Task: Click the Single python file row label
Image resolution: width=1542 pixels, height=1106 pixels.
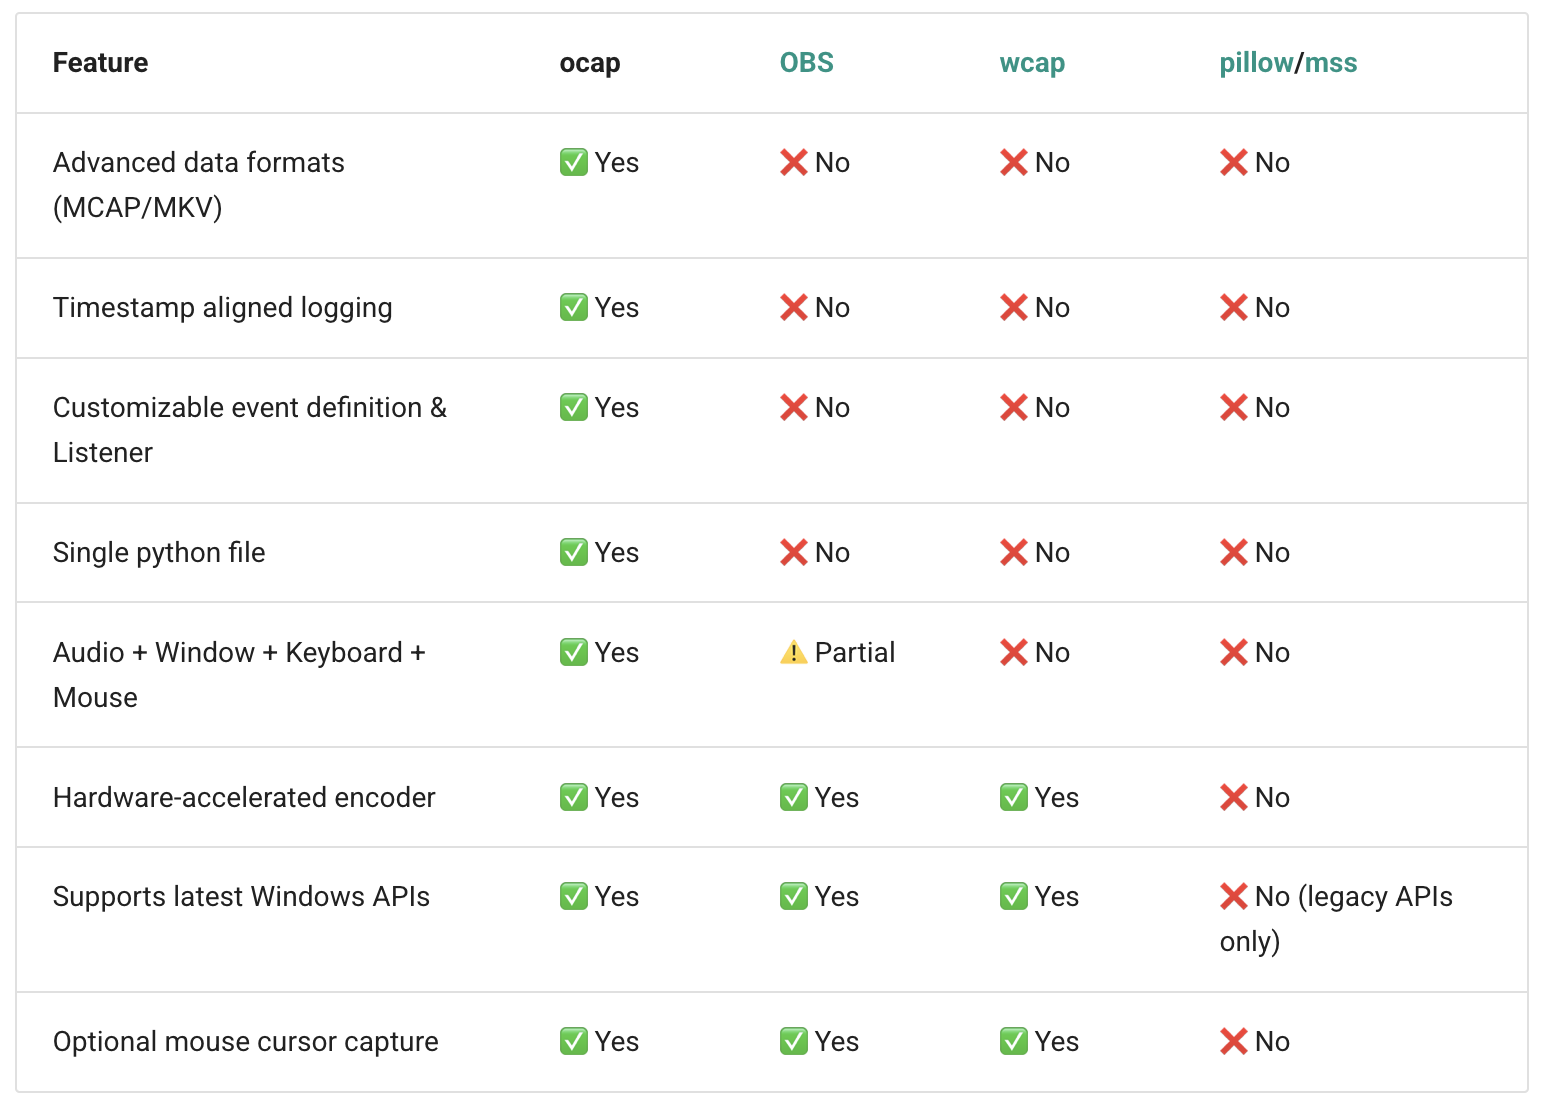Action: 159,553
